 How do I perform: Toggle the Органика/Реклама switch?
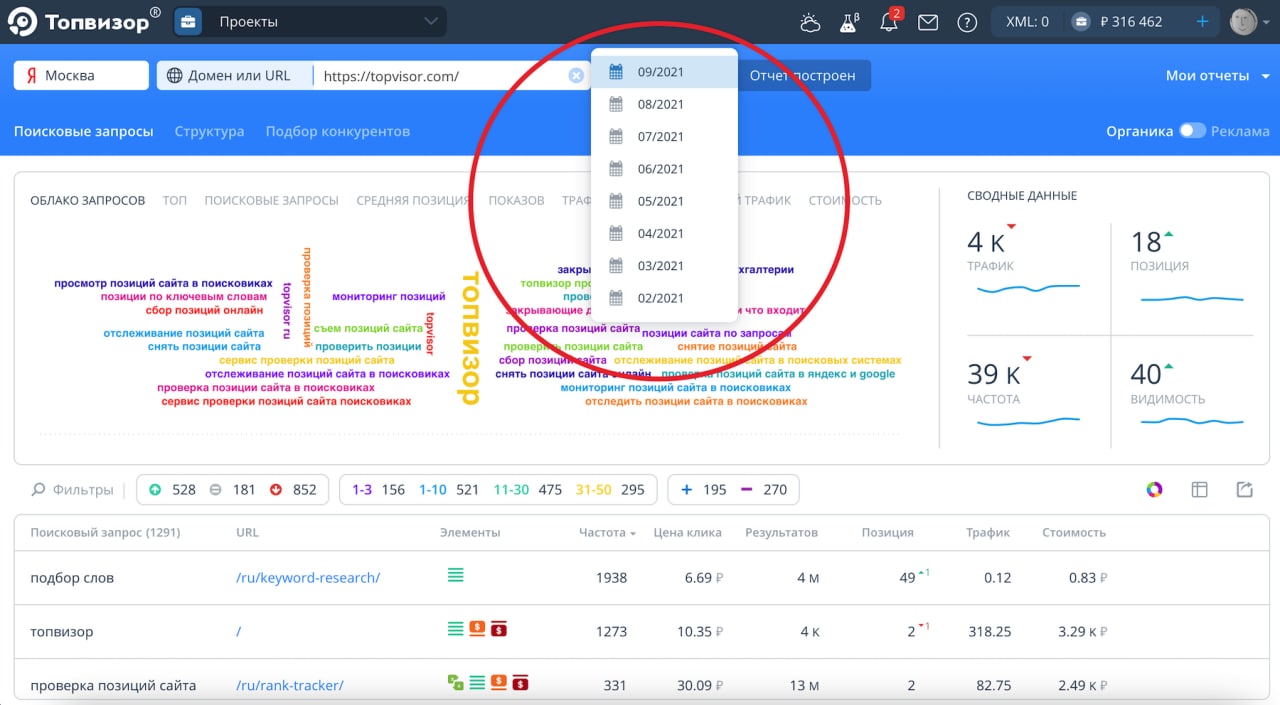(1191, 131)
